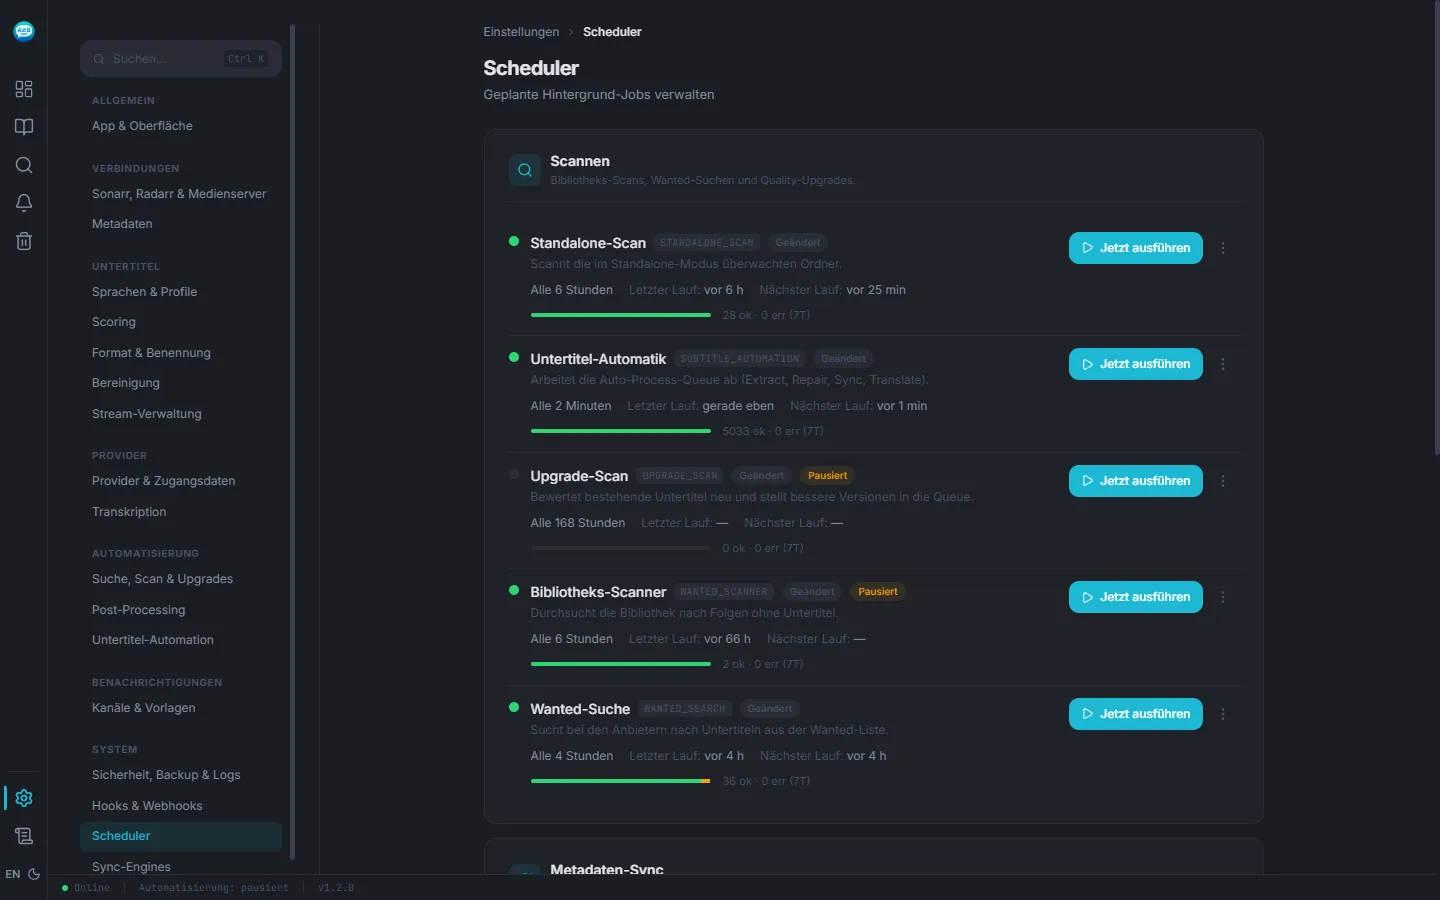
Task: Open notifications bell icon
Action: click(24, 203)
